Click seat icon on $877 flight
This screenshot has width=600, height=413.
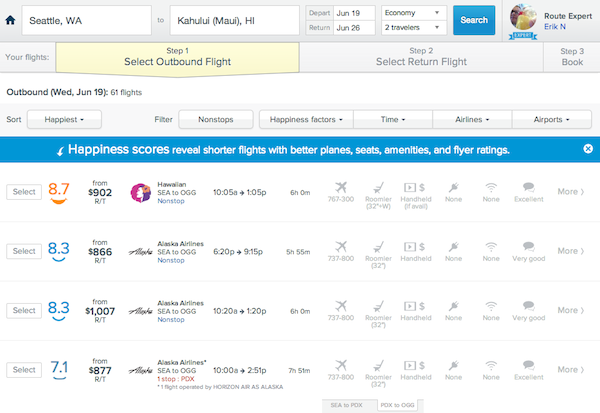(378, 366)
